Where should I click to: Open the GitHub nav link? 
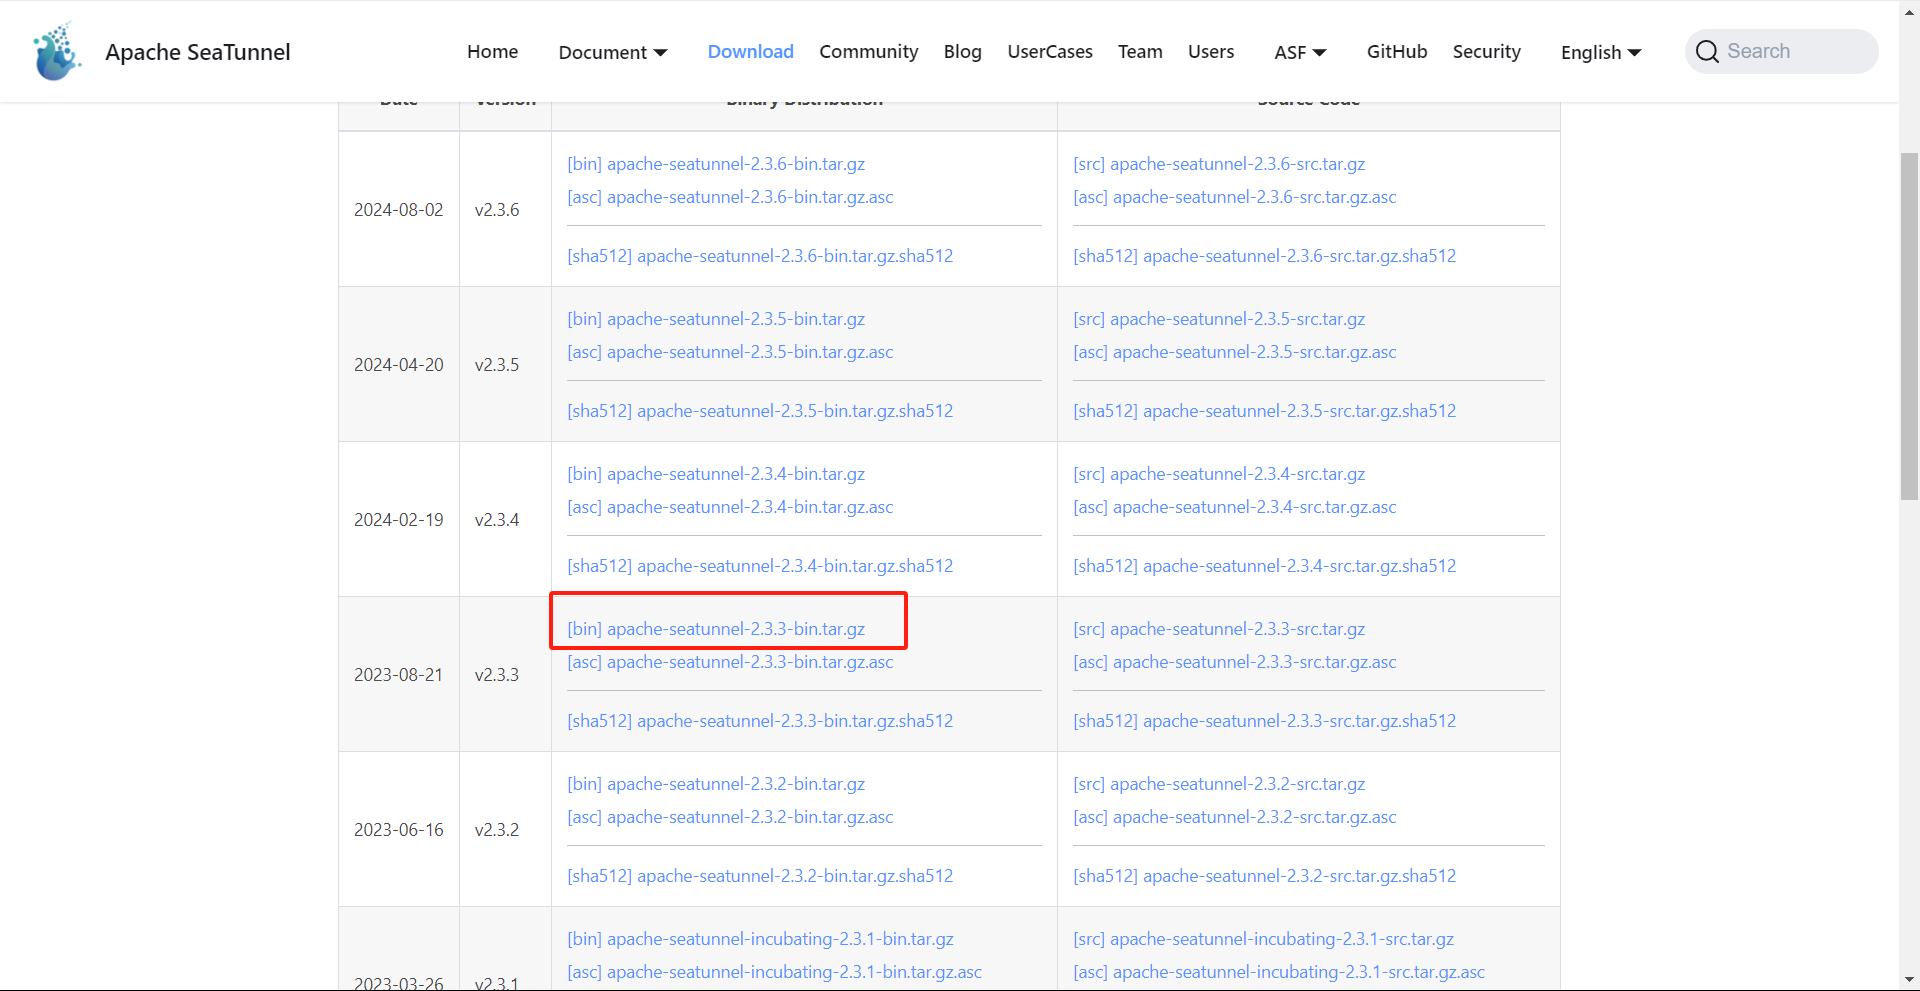coord(1397,51)
